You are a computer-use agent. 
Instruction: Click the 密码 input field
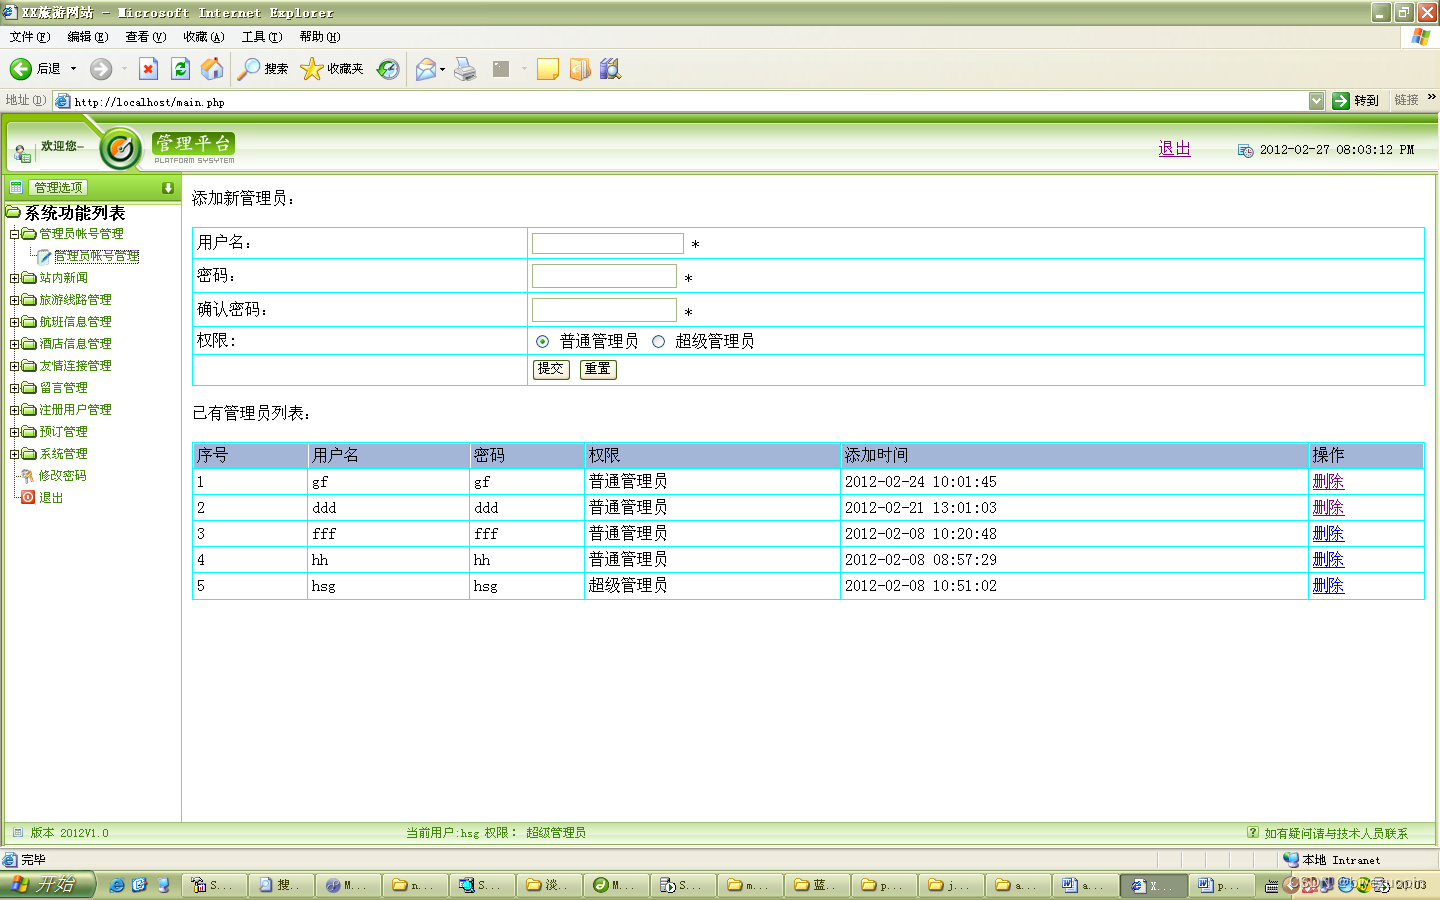(x=604, y=276)
